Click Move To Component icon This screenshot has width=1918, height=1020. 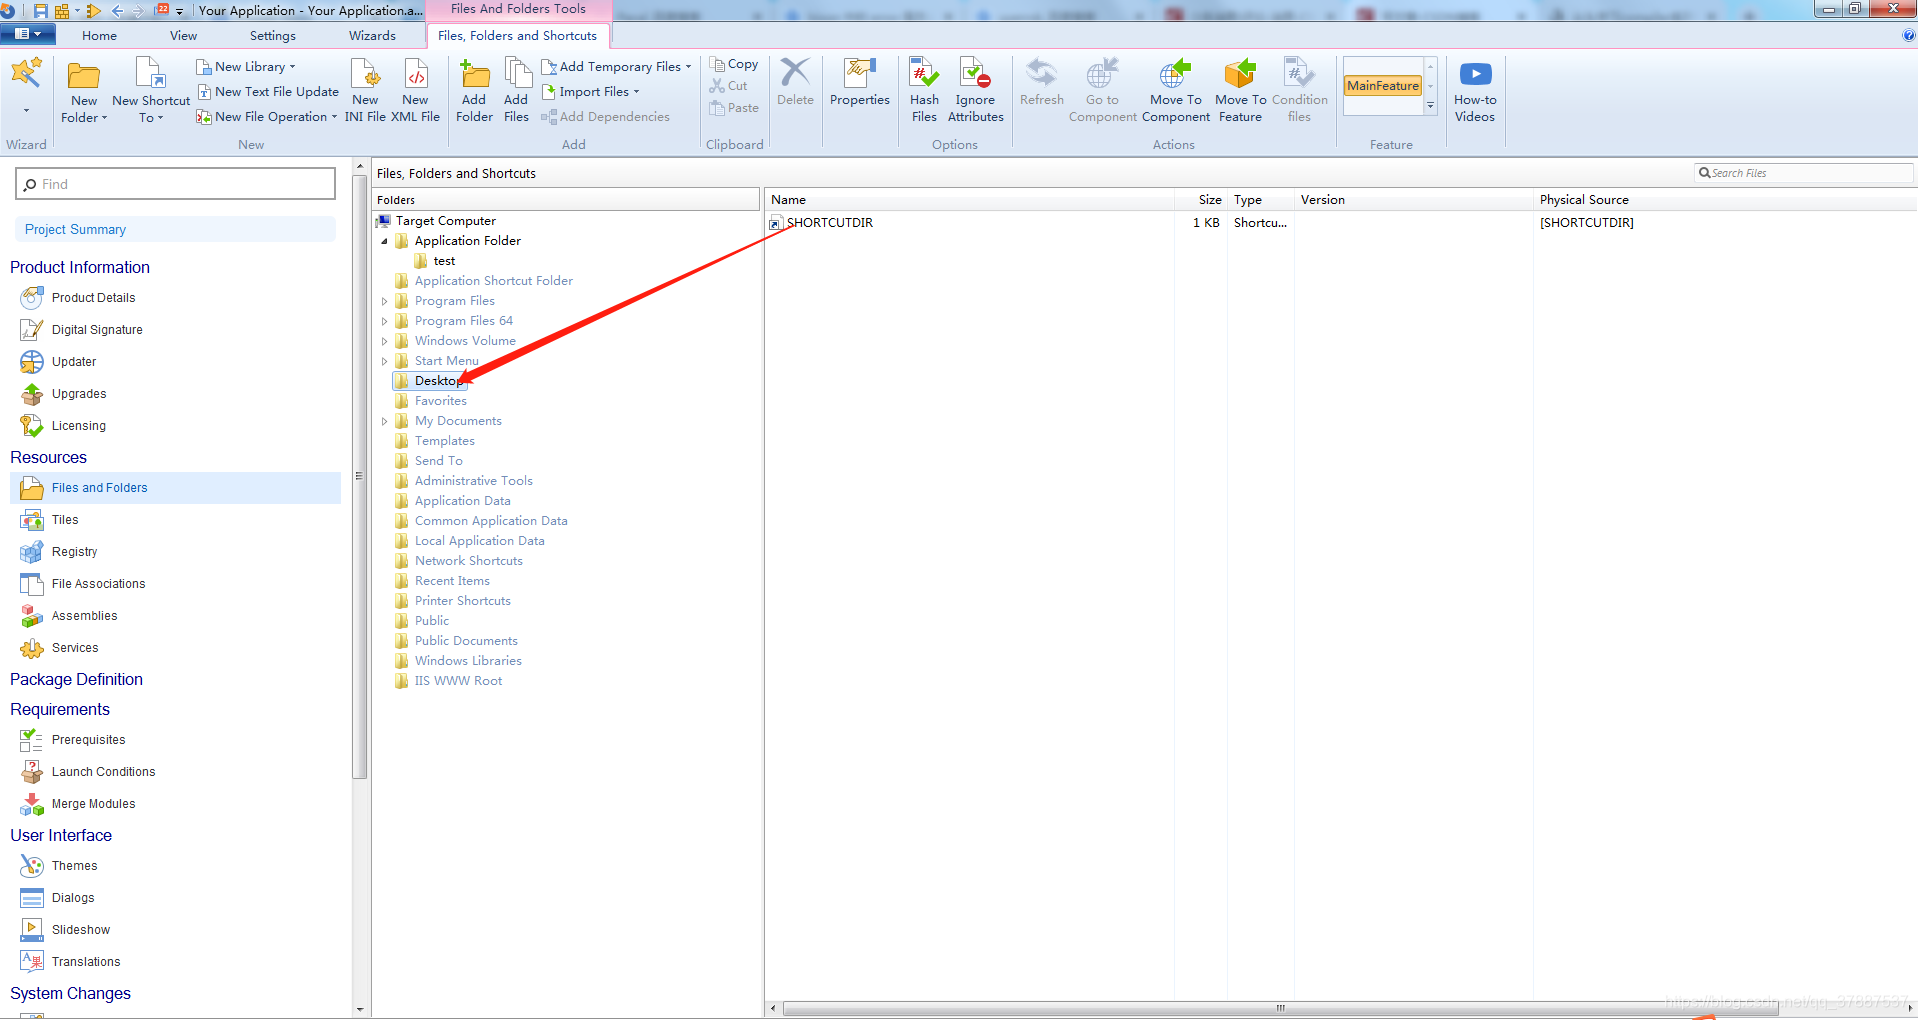tap(1175, 92)
